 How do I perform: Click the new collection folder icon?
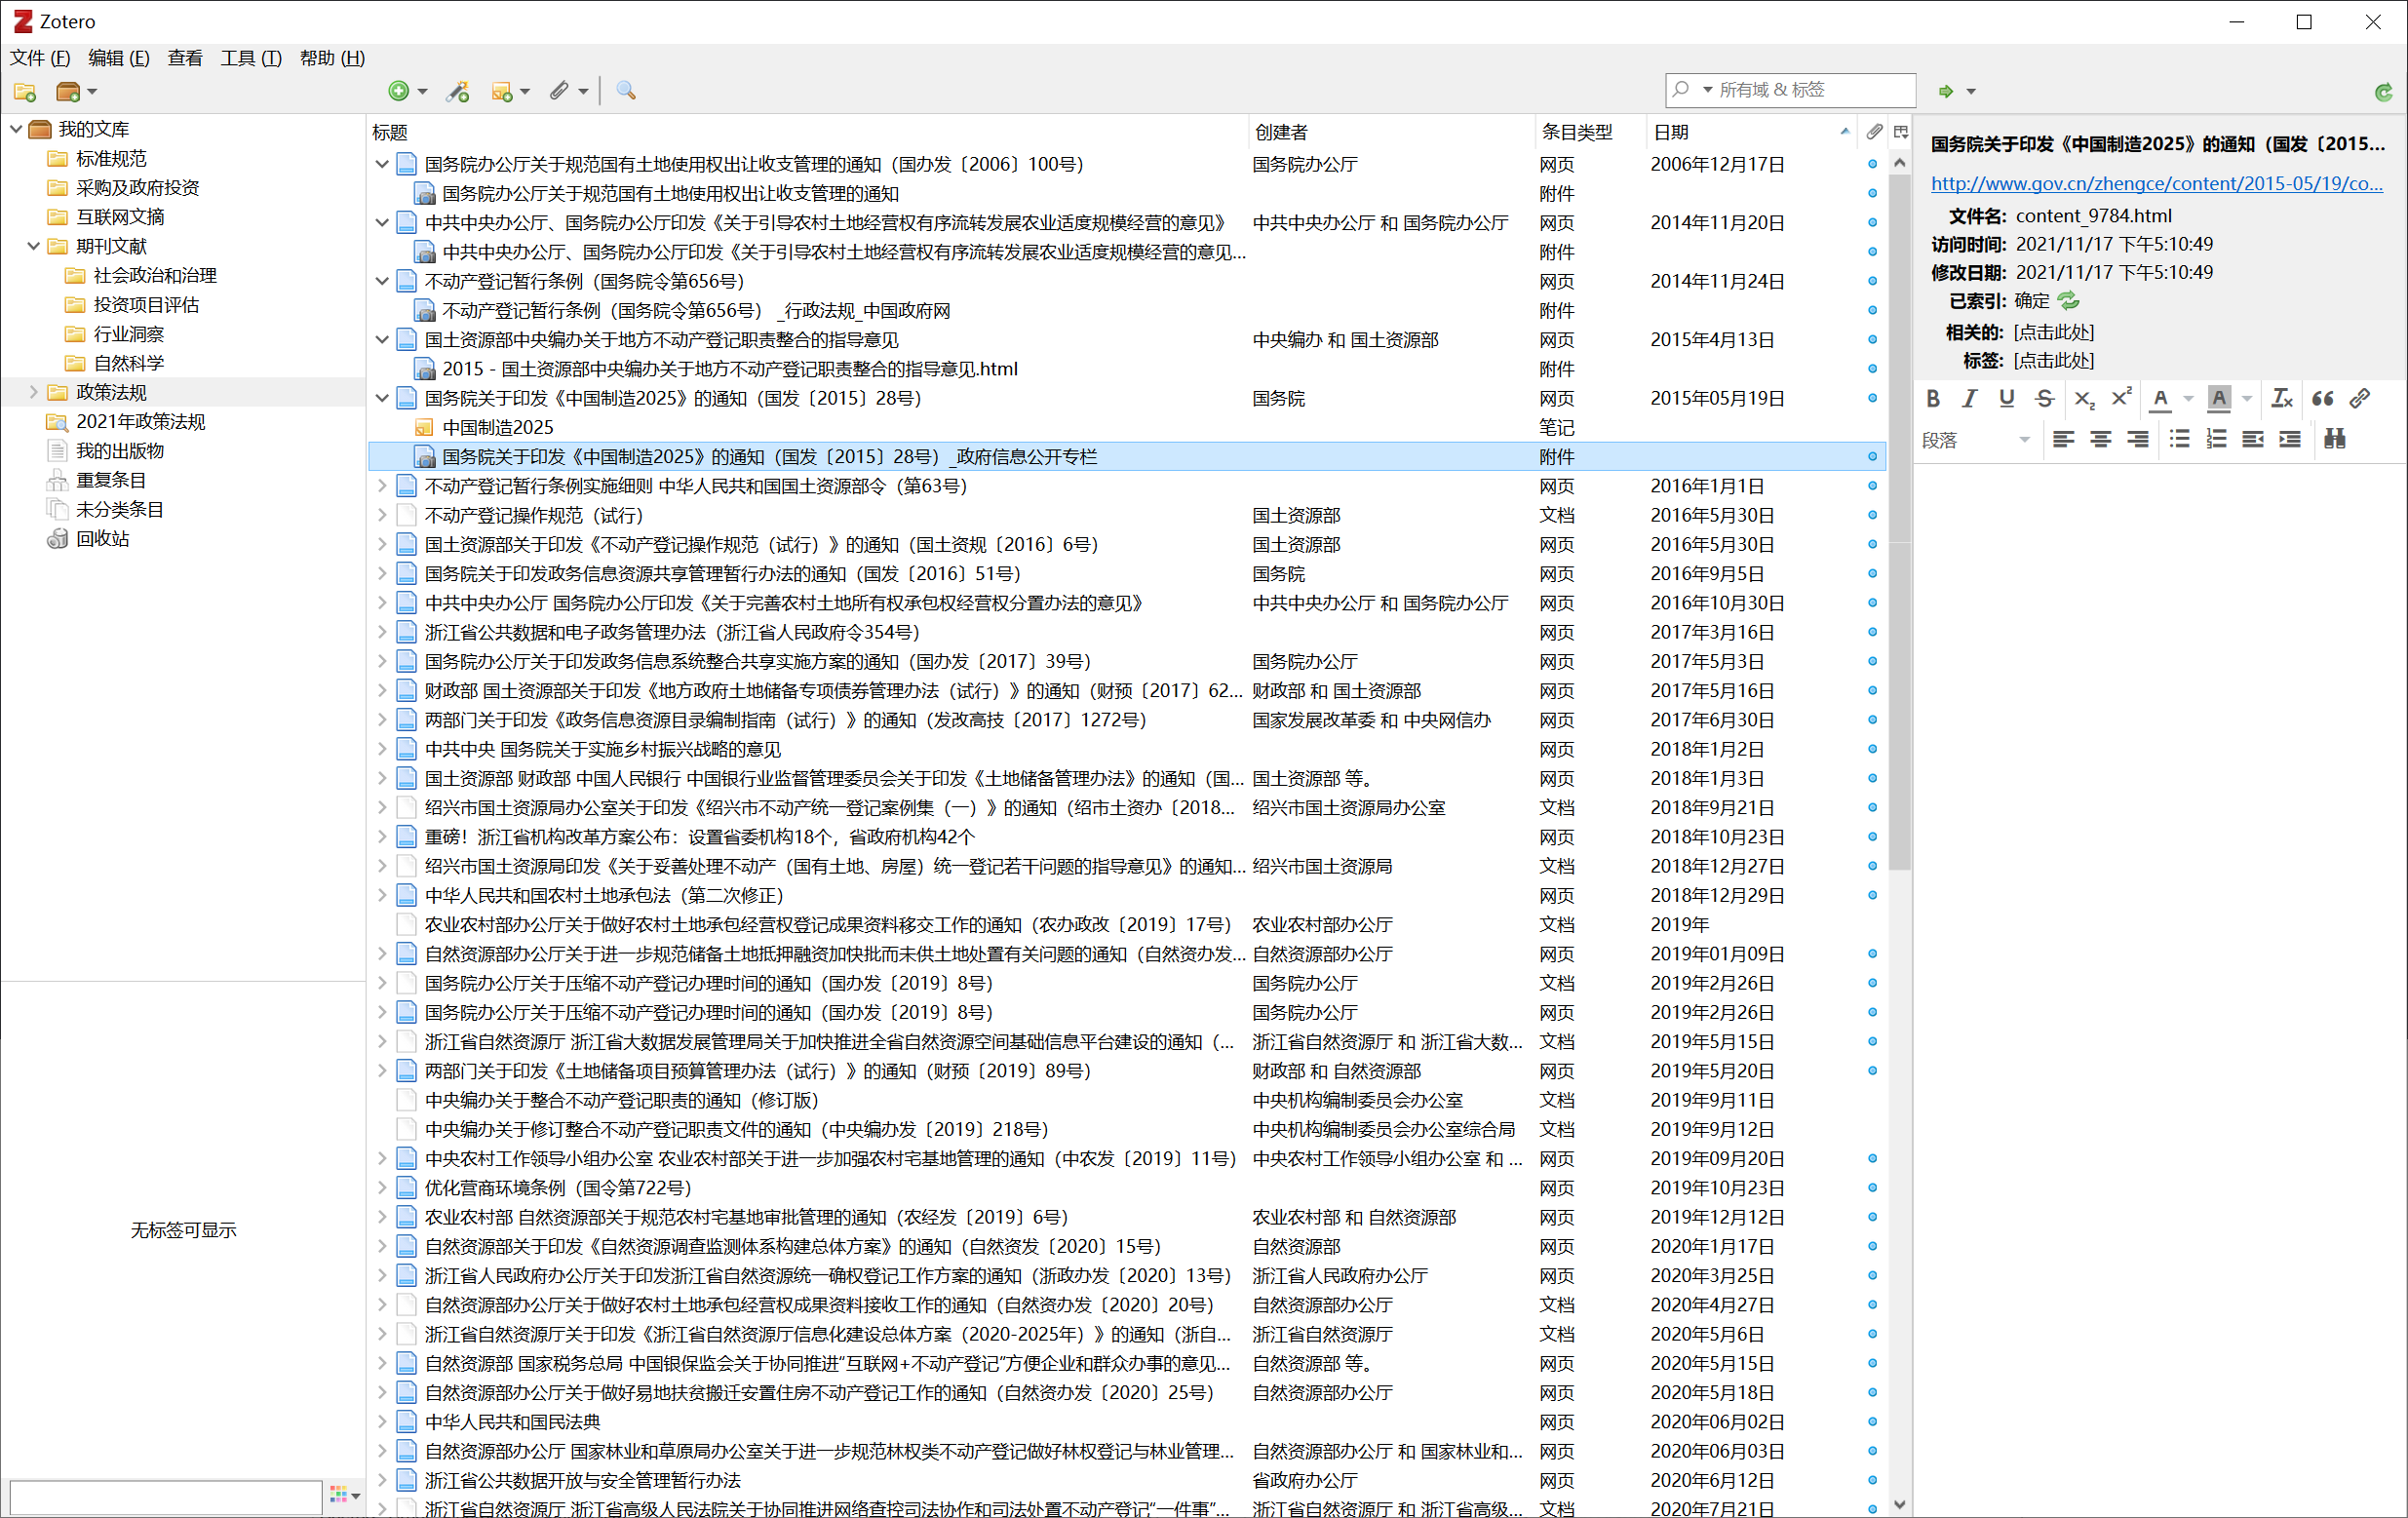[x=25, y=92]
